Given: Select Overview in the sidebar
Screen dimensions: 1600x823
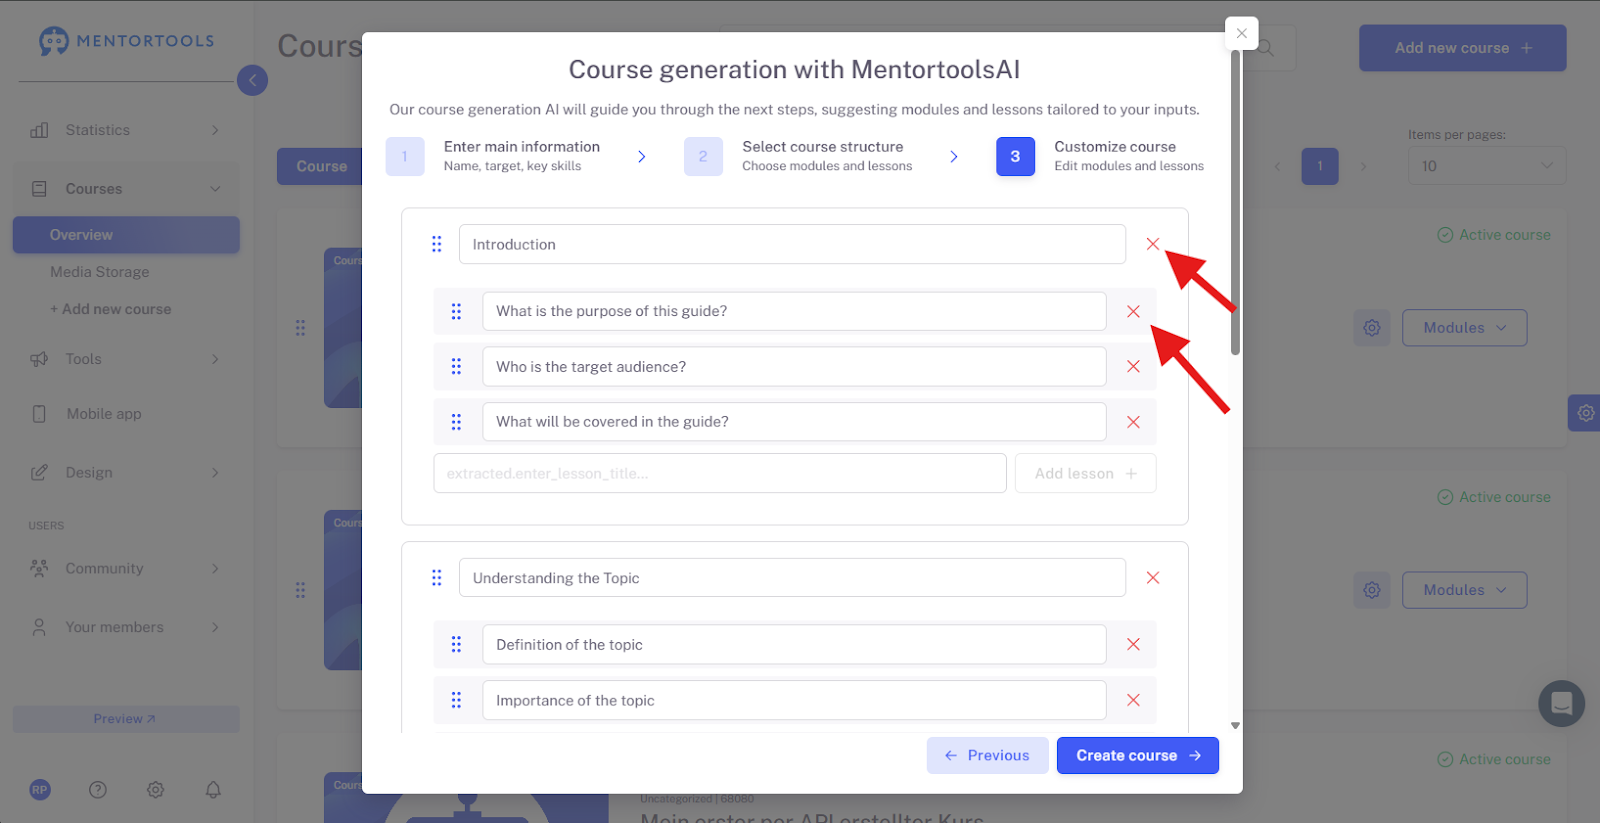Looking at the screenshot, I should point(126,235).
